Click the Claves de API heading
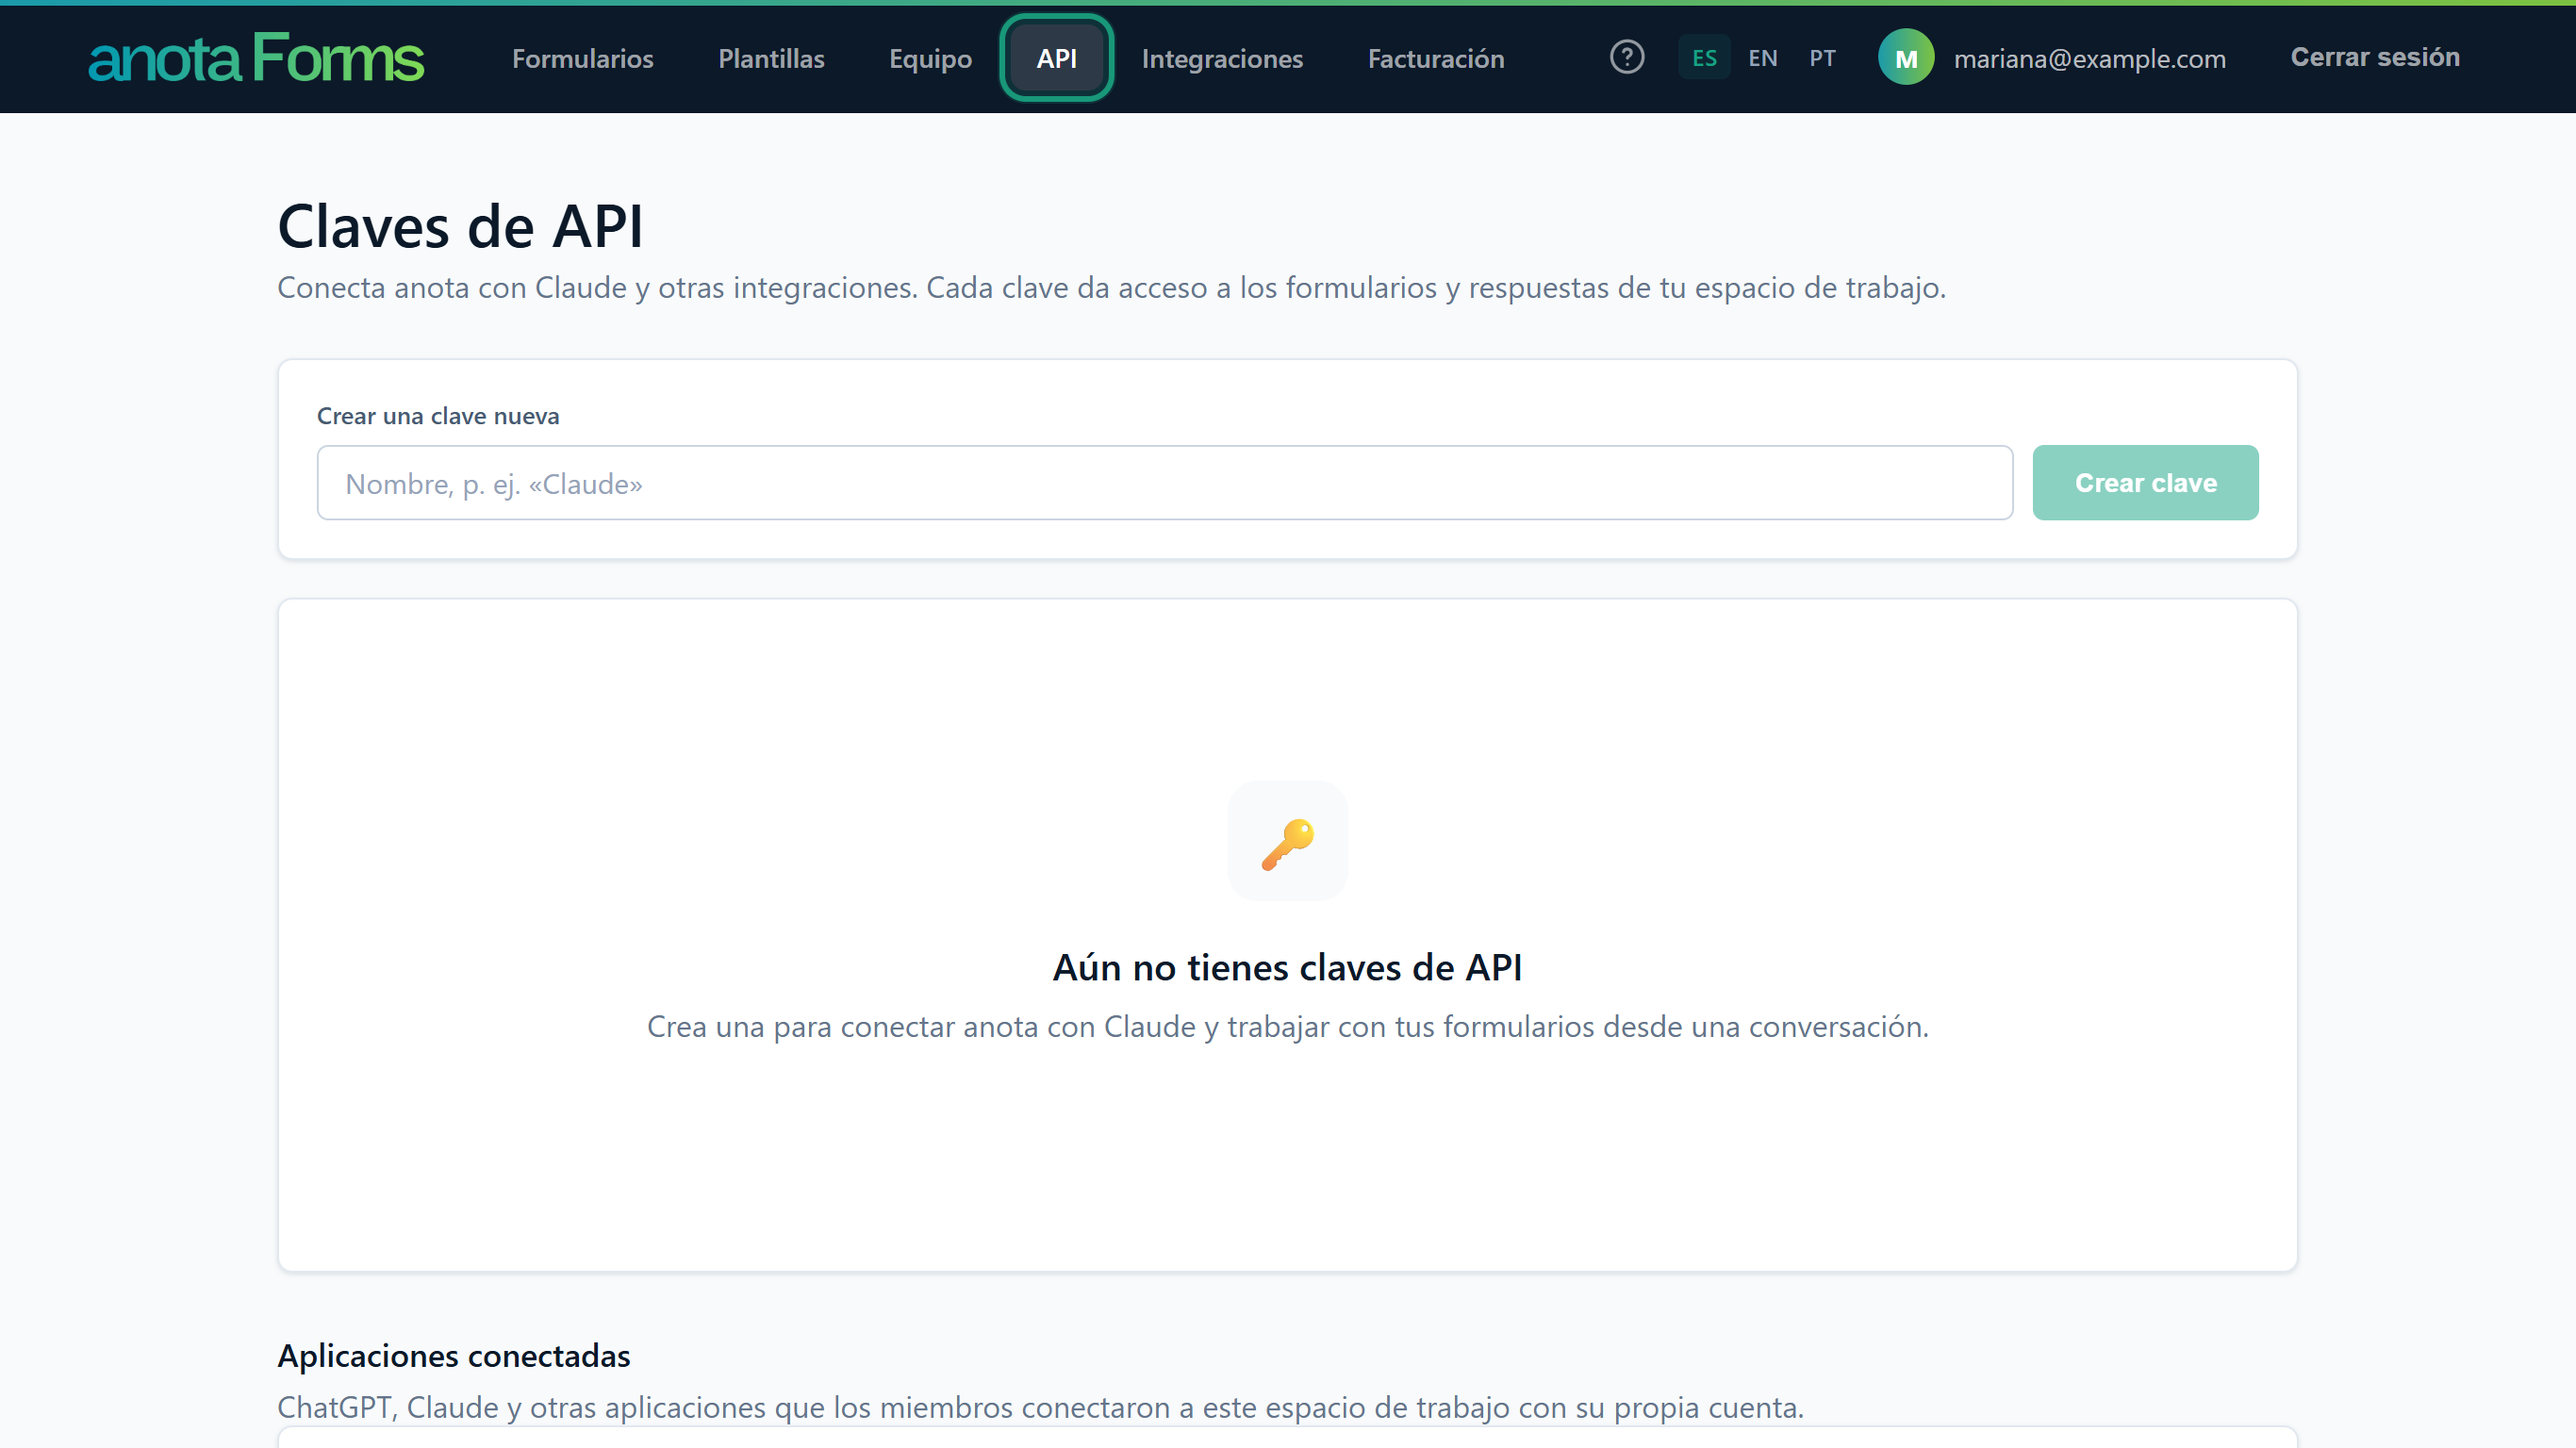Screen dimensions: 2576x1448 coord(460,226)
